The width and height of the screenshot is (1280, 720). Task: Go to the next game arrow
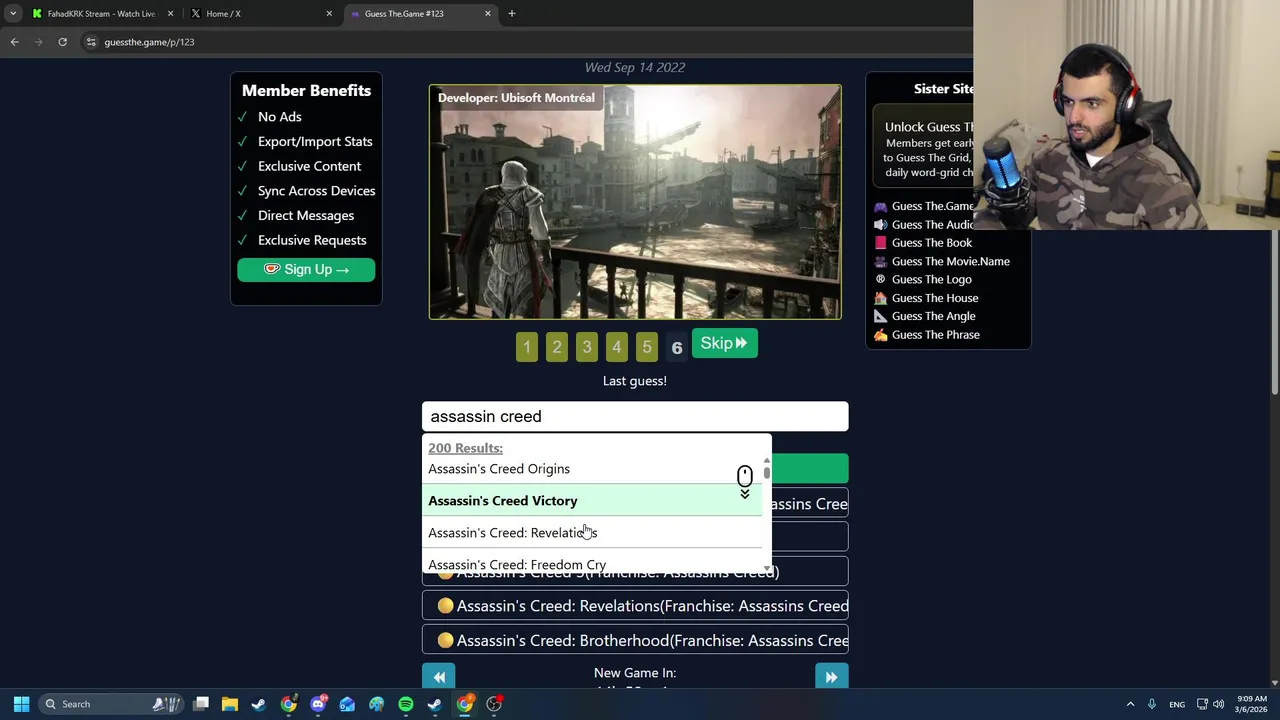831,677
